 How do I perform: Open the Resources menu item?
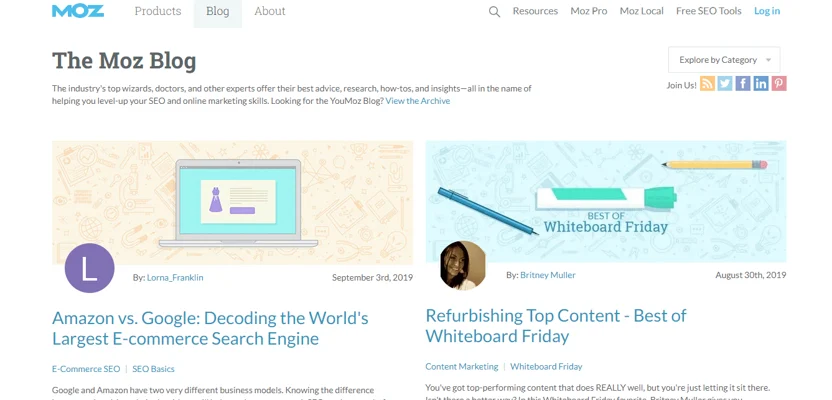click(x=535, y=11)
